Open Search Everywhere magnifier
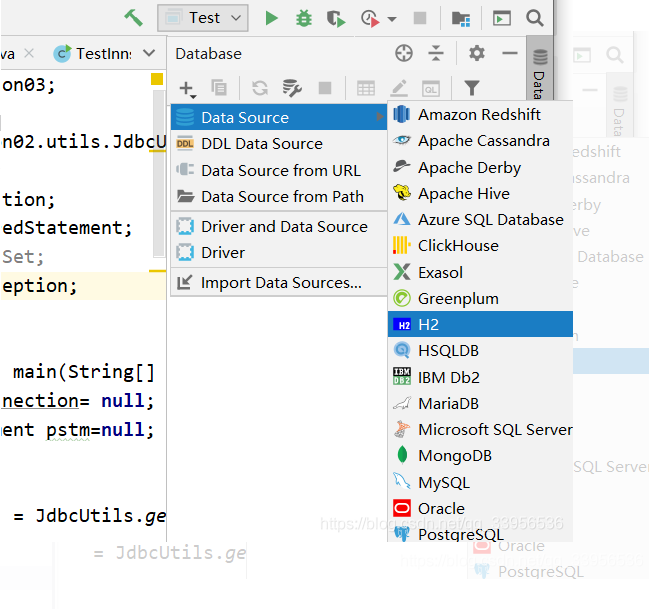 pyautogui.click(x=535, y=18)
